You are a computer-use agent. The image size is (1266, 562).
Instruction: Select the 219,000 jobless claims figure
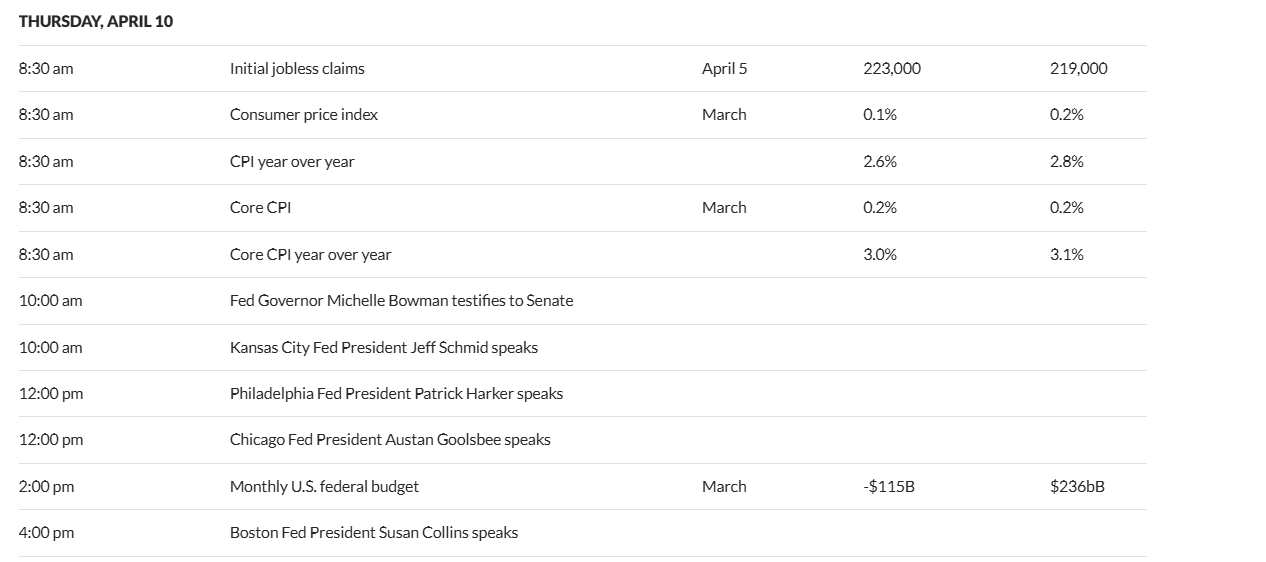1079,69
